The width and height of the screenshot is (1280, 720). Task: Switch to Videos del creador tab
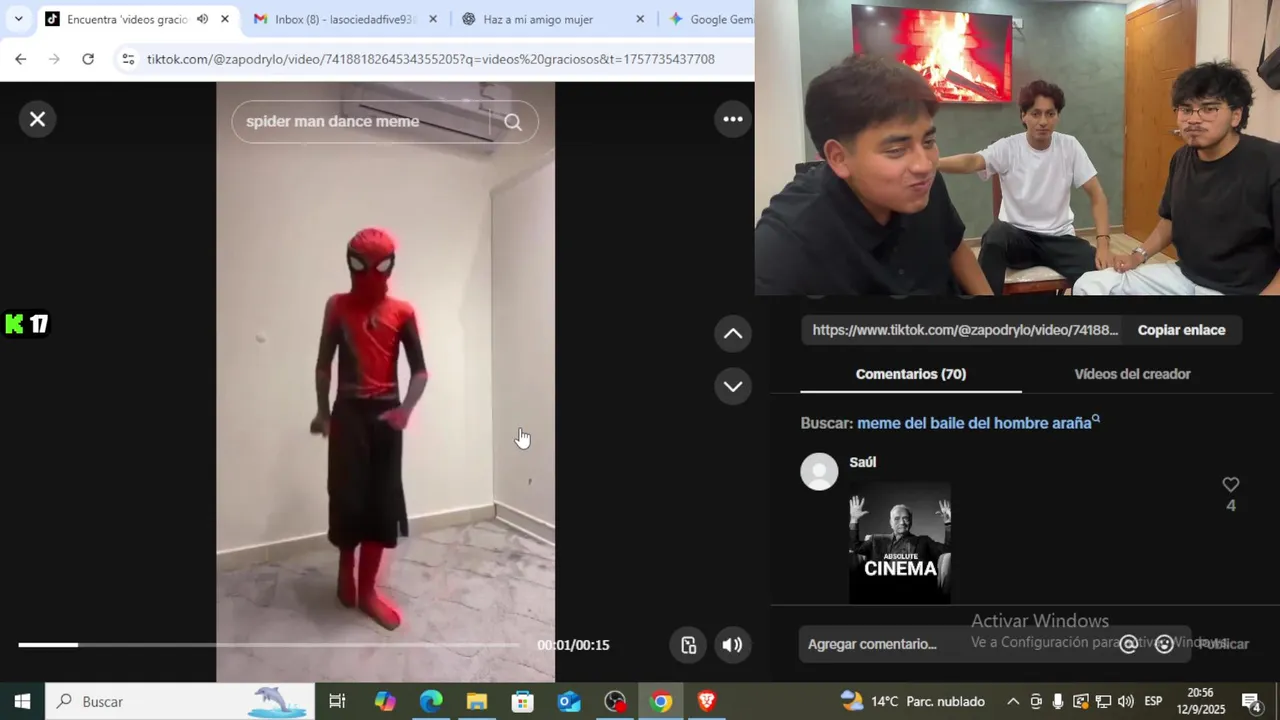point(1132,374)
